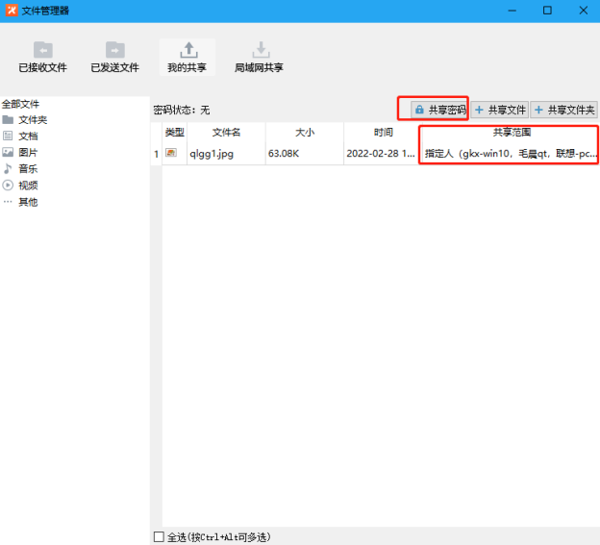
Task: Sort by 文件名 column header
Action: coord(226,132)
